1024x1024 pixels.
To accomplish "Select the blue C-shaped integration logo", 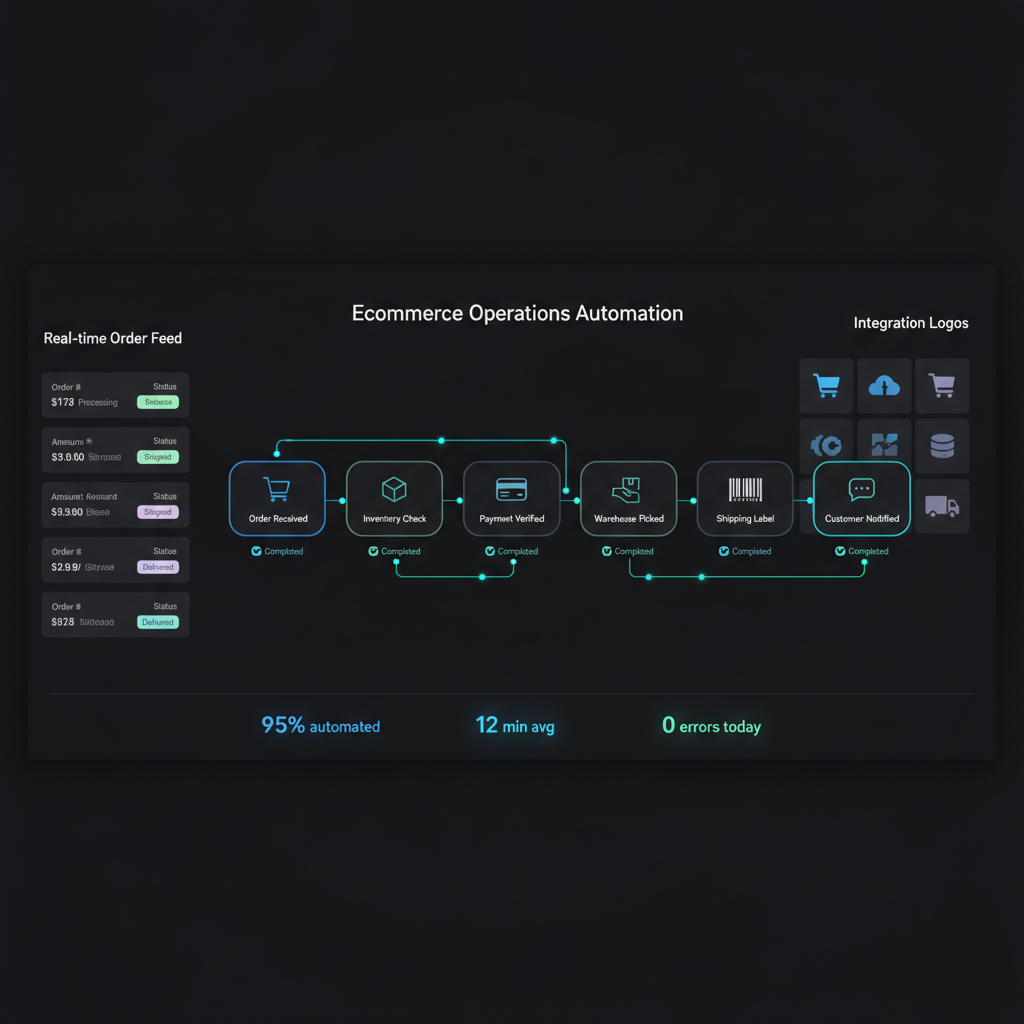I will pyautogui.click(x=825, y=445).
